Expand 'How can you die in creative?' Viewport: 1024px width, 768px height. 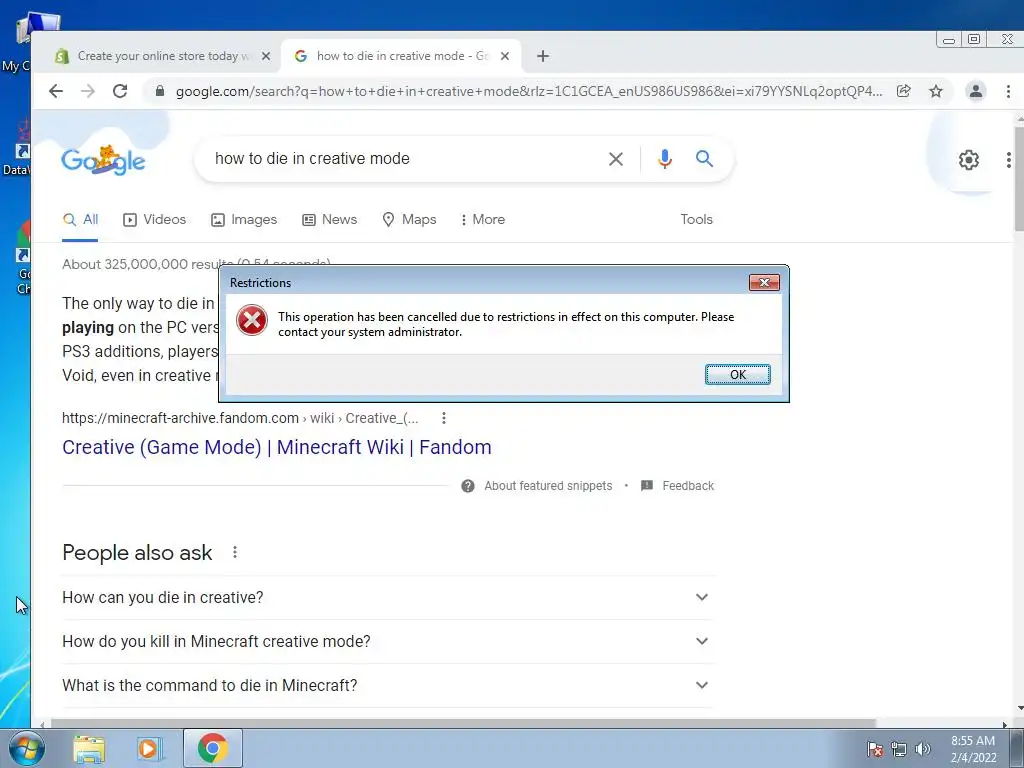389,598
